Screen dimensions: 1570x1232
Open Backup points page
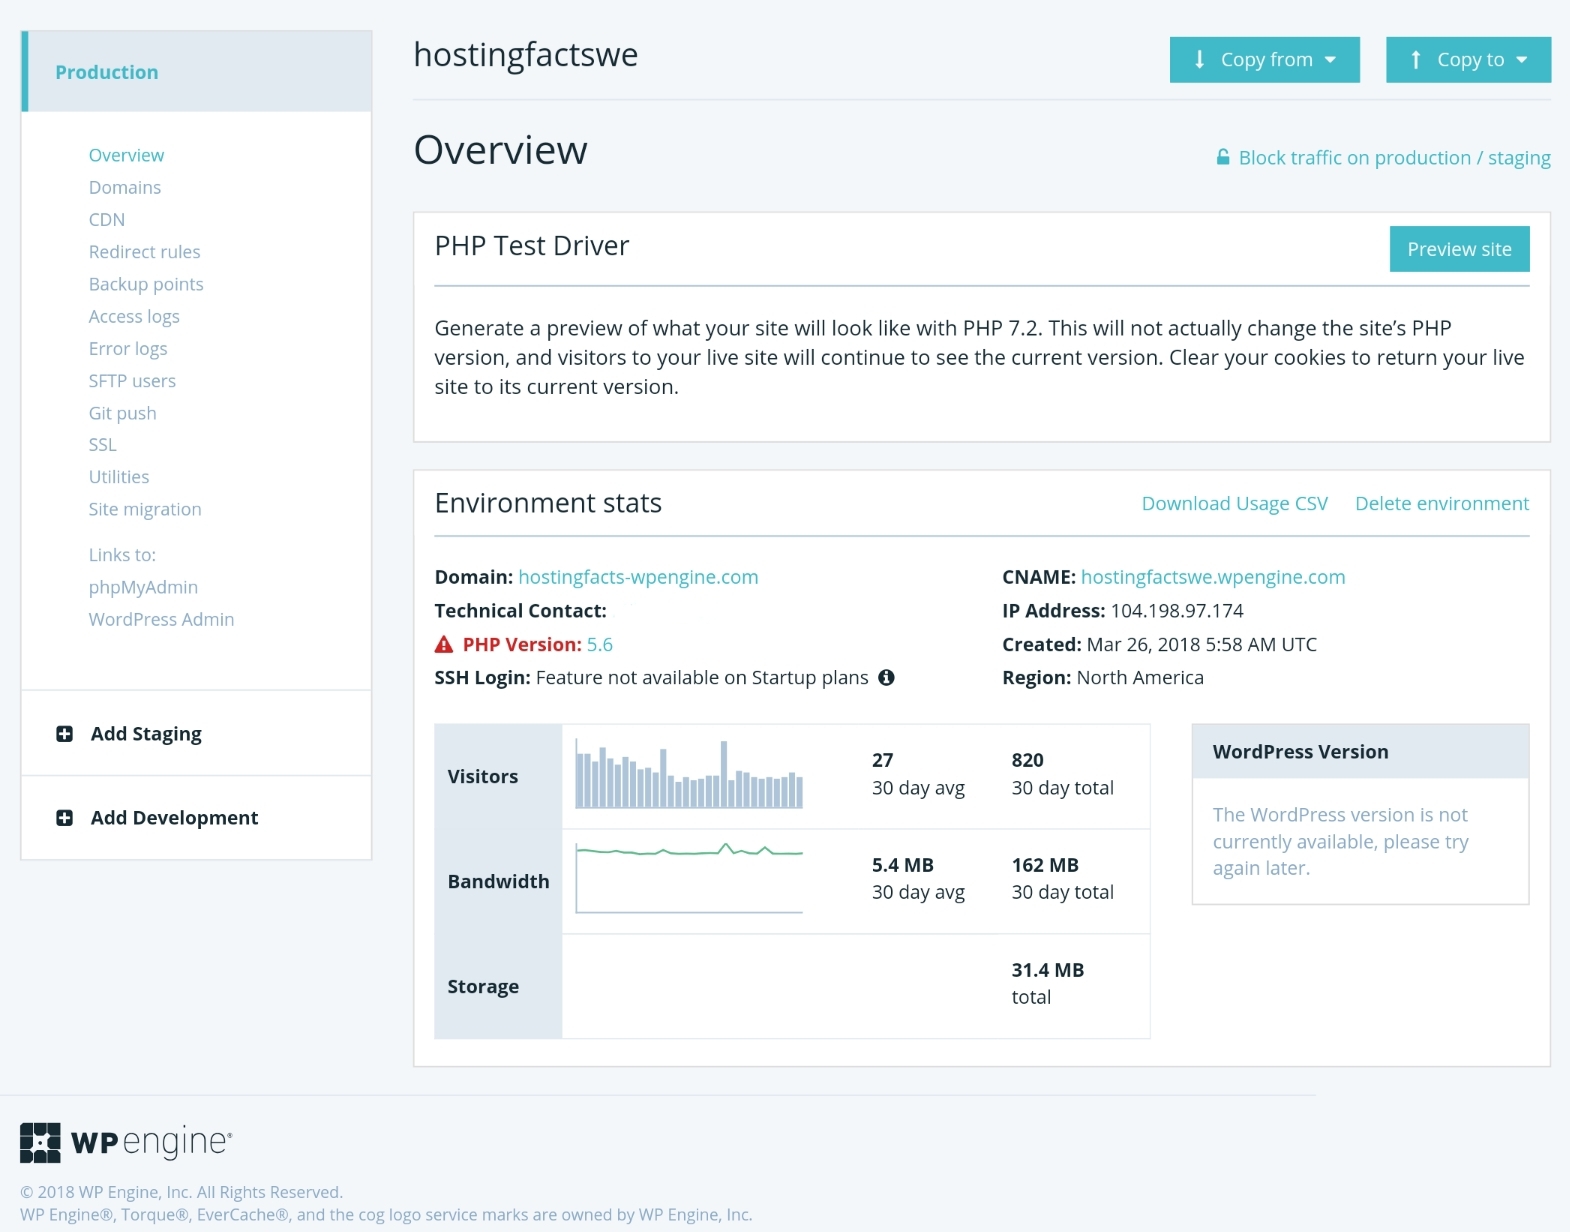146,284
